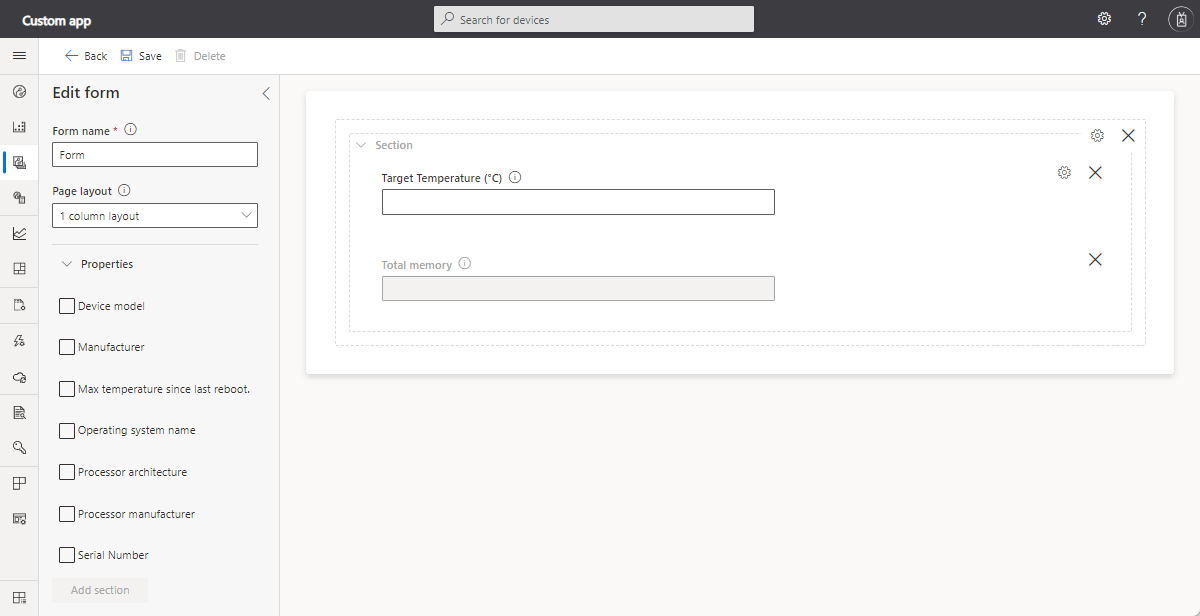1200x616 pixels.
Task: Collapse the Properties list chevron
Action: pyautogui.click(x=67, y=264)
